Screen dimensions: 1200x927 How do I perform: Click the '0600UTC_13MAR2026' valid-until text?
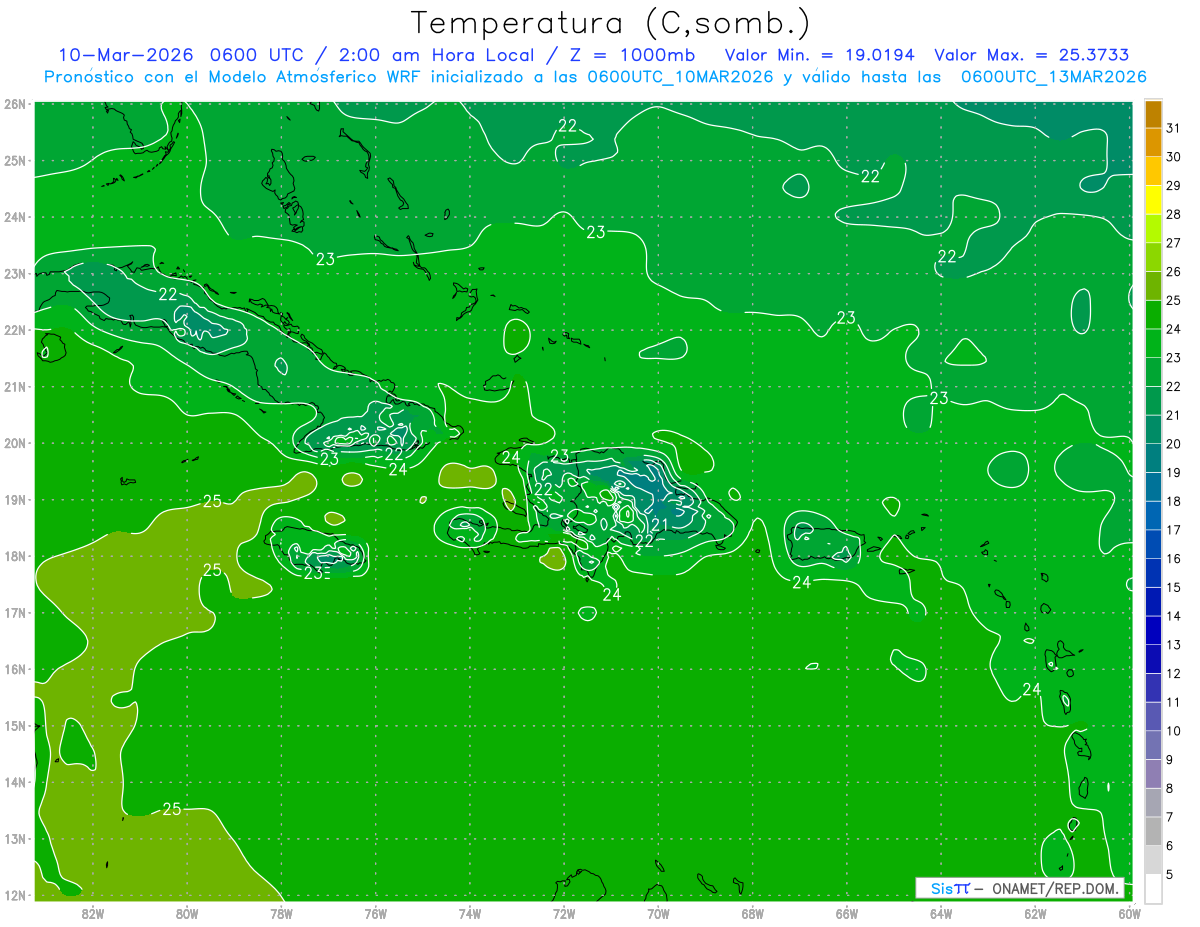(1053, 76)
